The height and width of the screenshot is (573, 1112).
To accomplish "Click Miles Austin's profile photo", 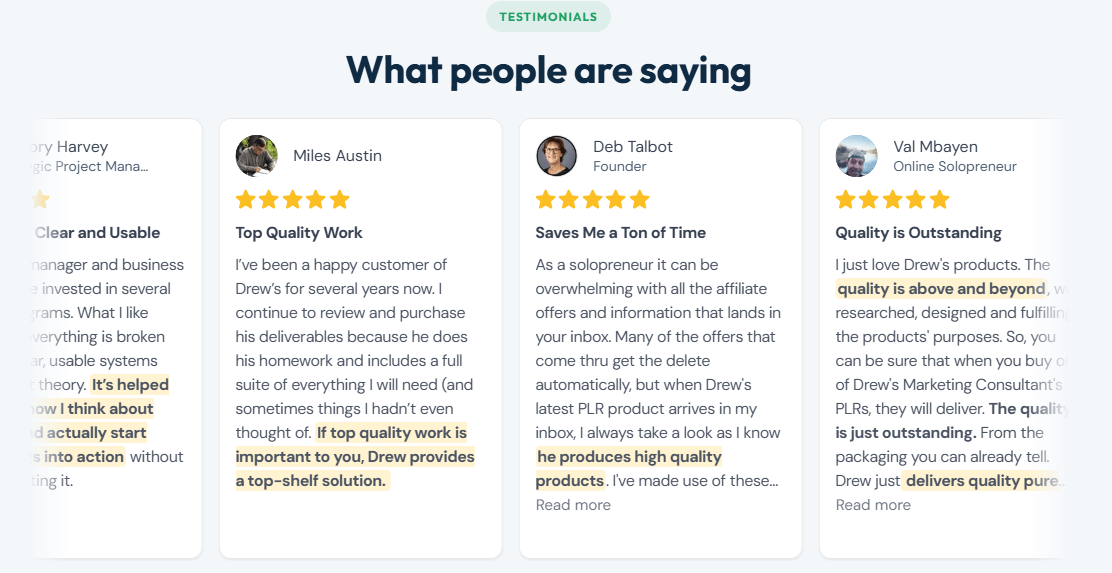I will 257,156.
